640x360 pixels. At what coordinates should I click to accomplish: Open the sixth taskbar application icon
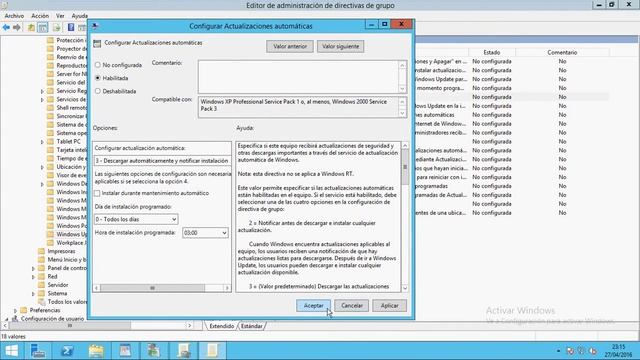(x=183, y=351)
